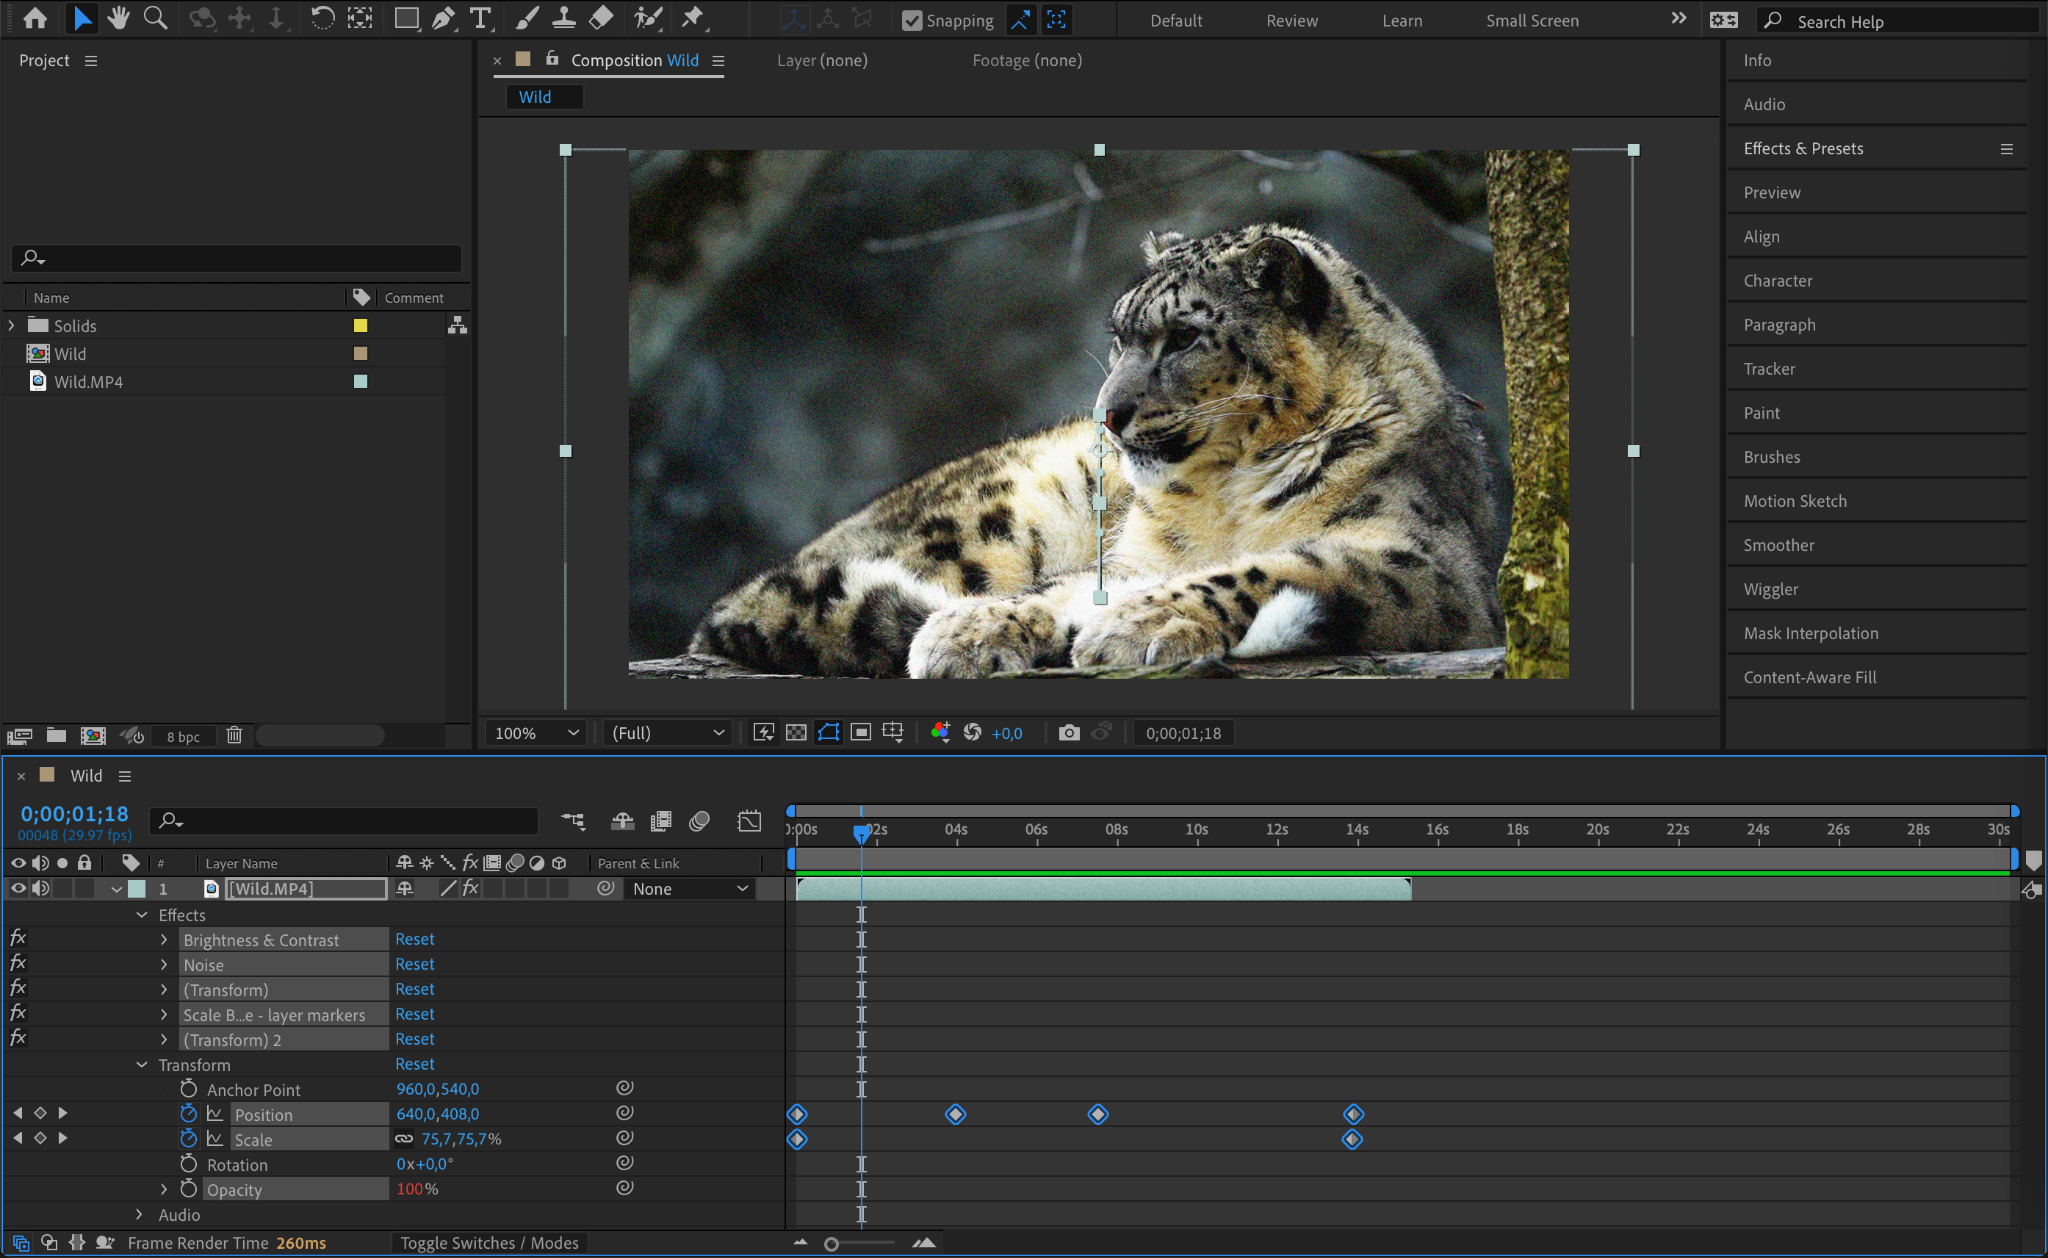Expand the Solids folder
This screenshot has width=2048, height=1258.
[12, 326]
